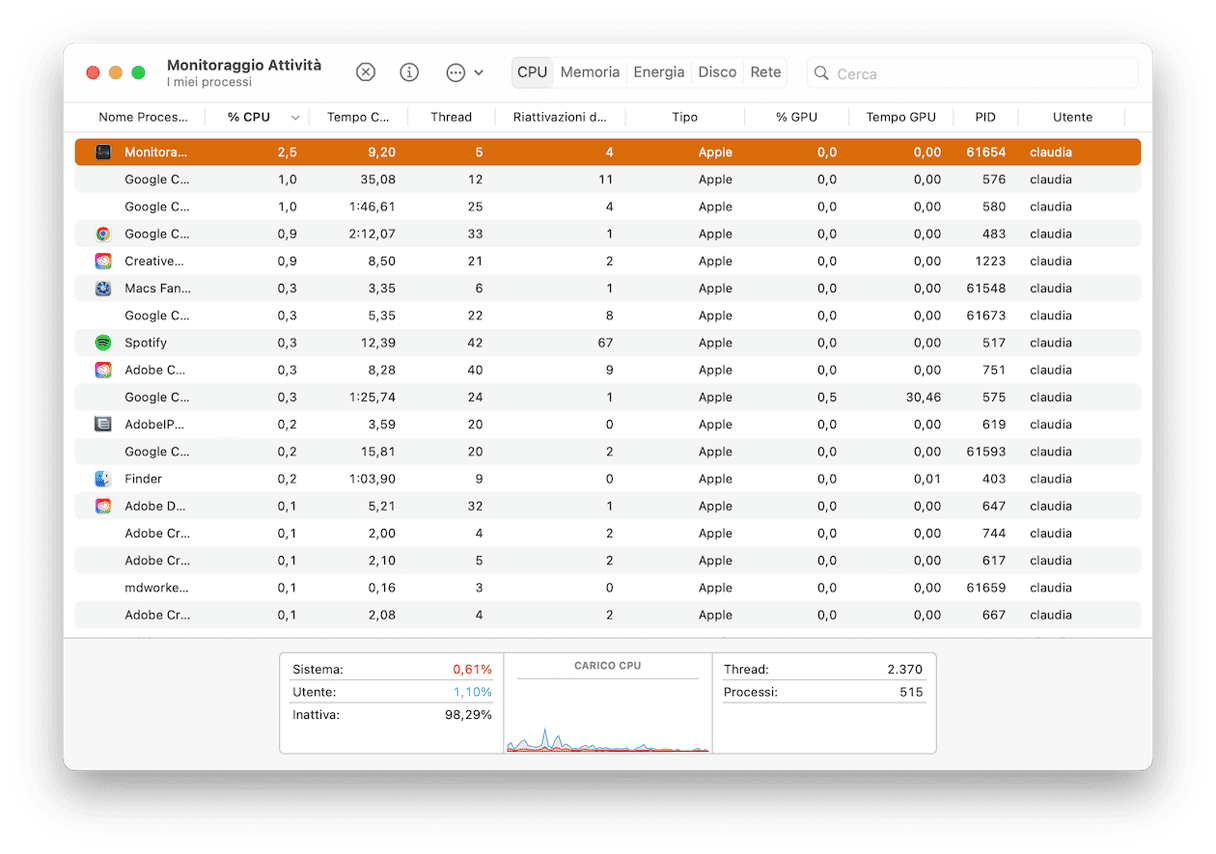1216x854 pixels.
Task: Click the Spotify app icon in list
Action: coord(103,343)
